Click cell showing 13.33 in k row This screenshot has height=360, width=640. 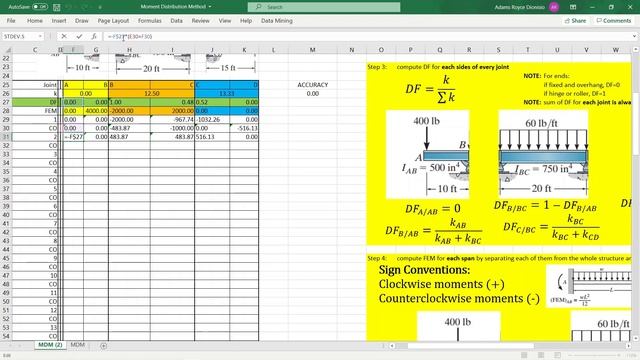tap(227, 93)
